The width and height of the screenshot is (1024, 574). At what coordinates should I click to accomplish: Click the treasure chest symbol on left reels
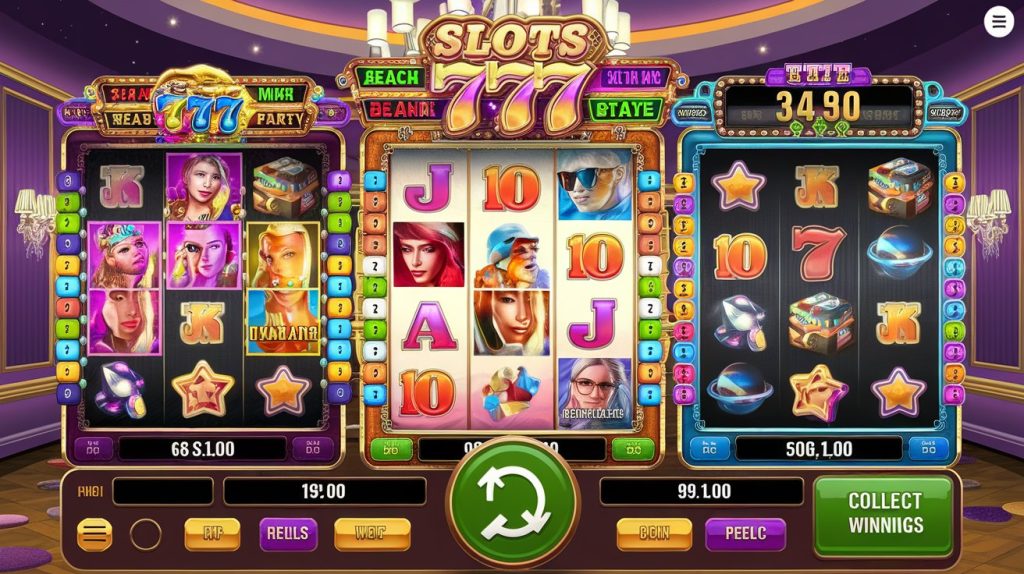point(286,187)
